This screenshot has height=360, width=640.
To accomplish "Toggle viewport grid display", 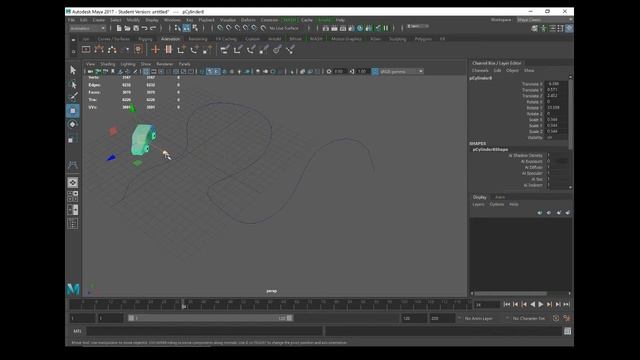I will pos(146,71).
